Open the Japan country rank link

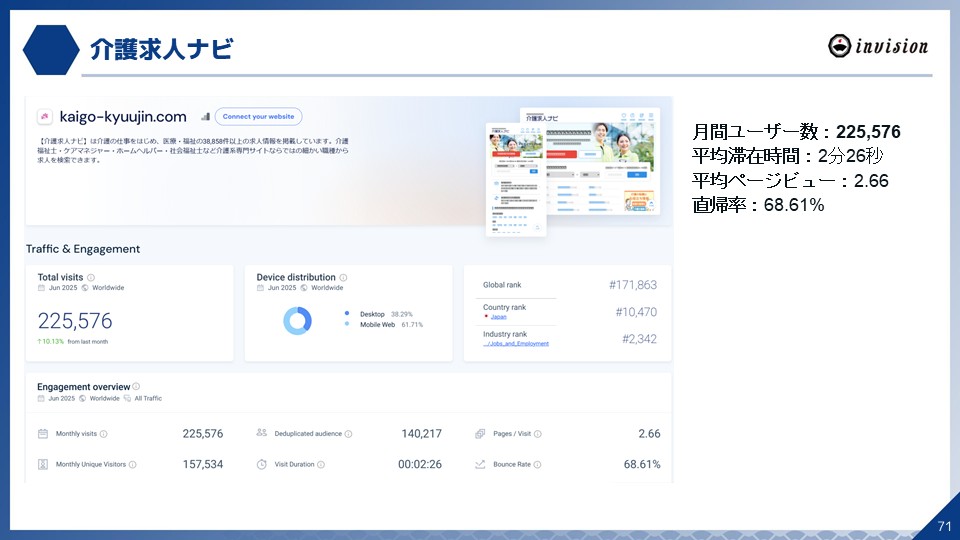point(498,317)
